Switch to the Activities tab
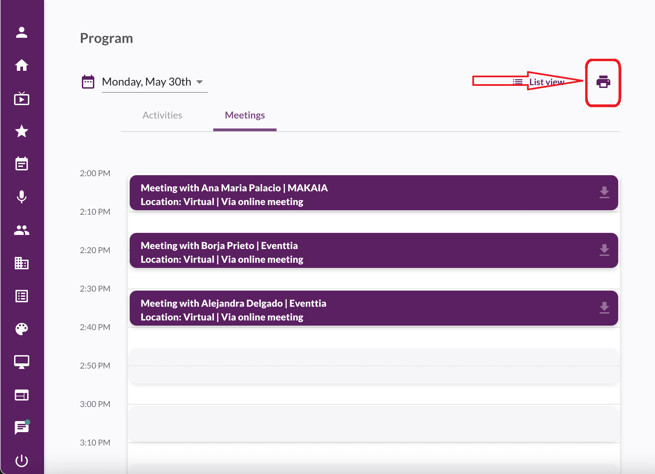655x474 pixels. pos(162,115)
